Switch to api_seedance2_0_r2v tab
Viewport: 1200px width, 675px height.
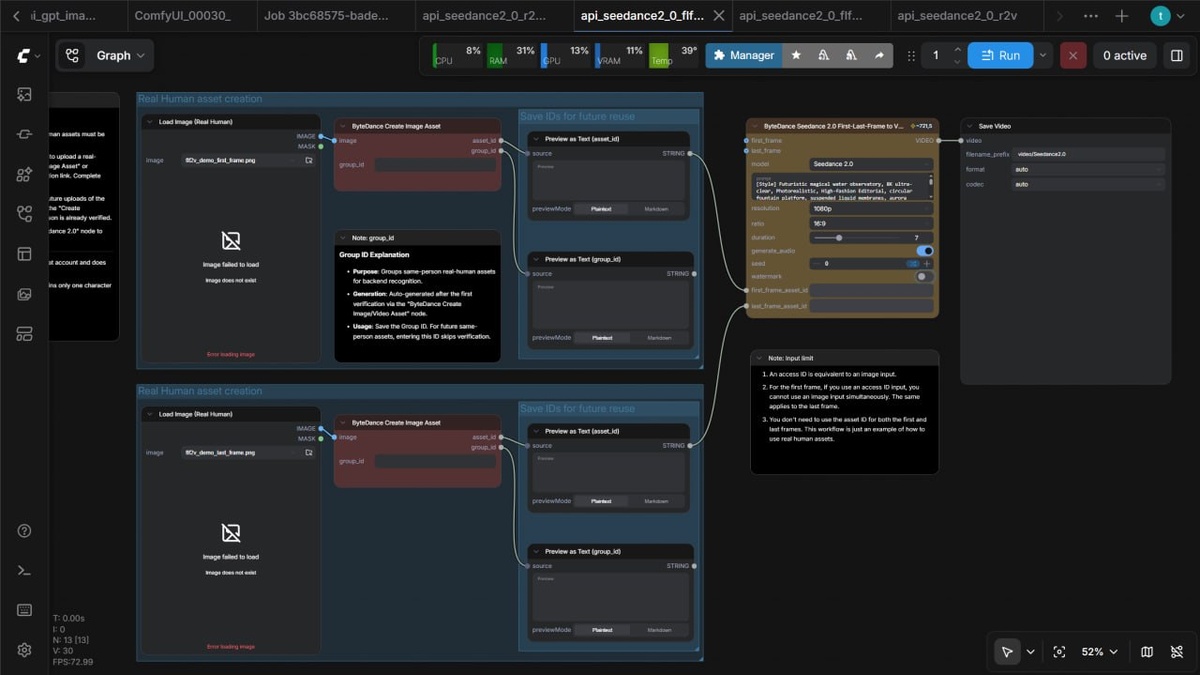(x=957, y=16)
